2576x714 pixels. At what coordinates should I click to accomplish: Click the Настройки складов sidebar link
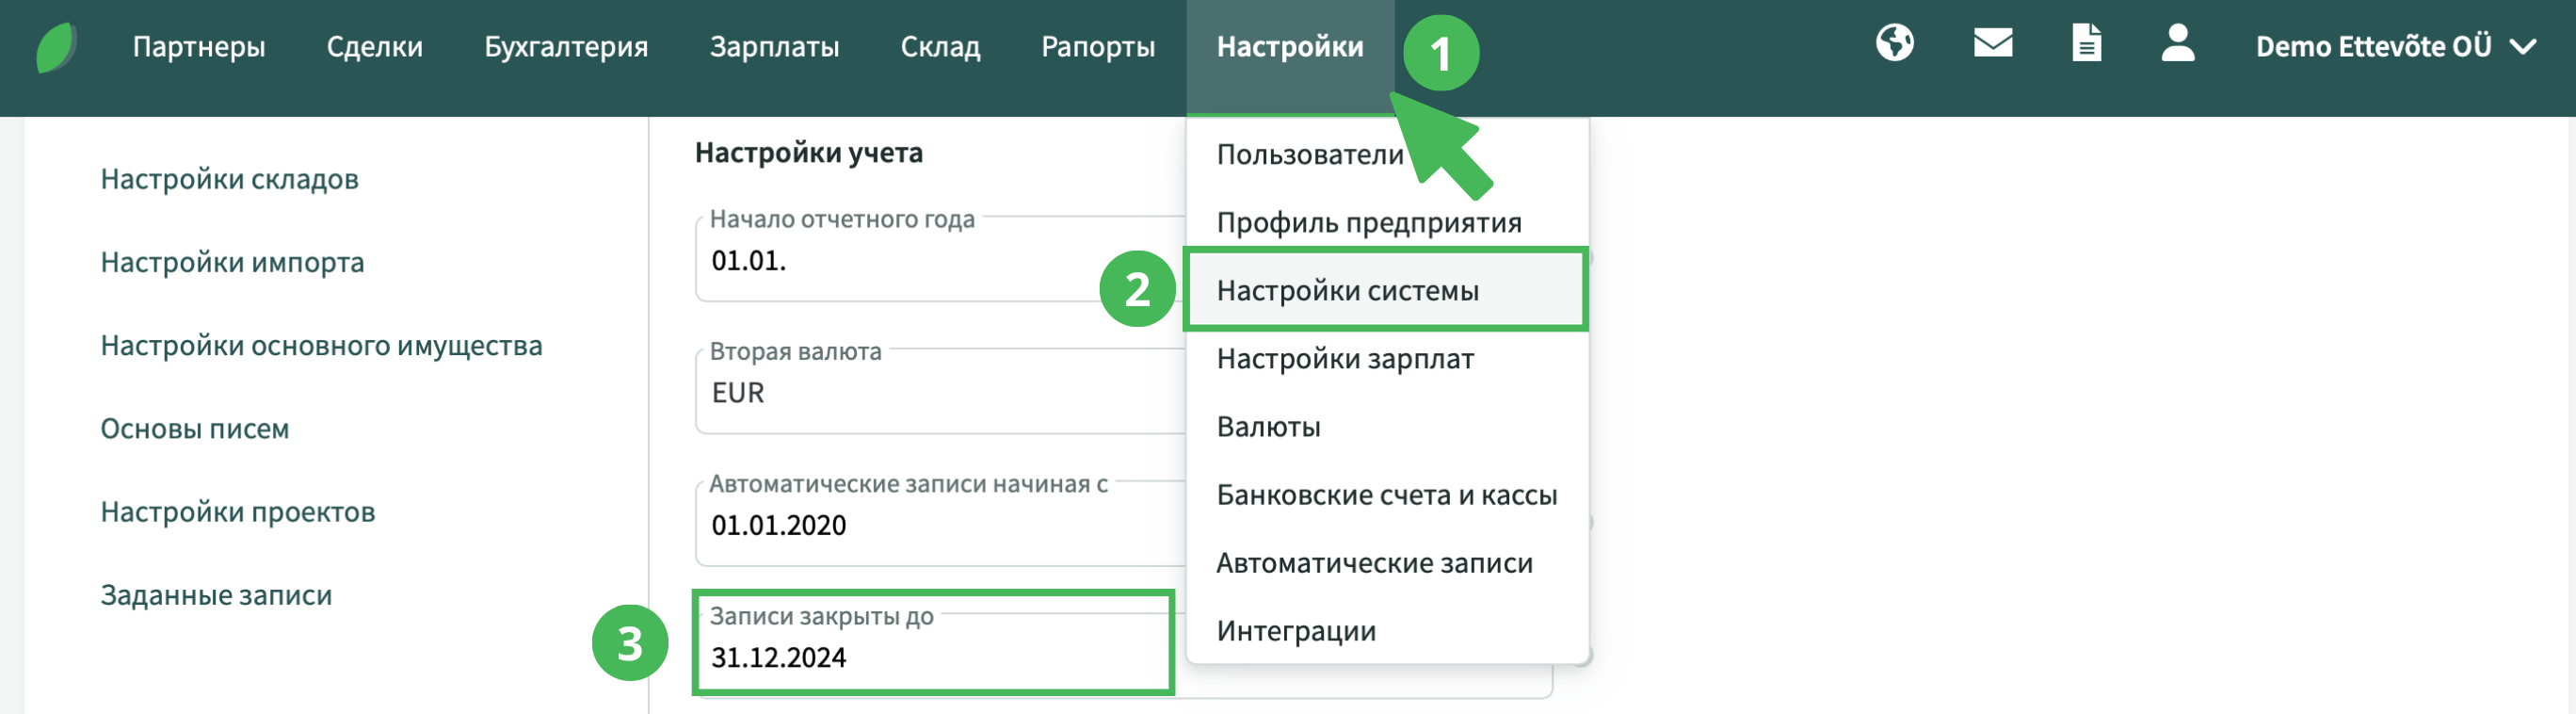[x=229, y=179]
